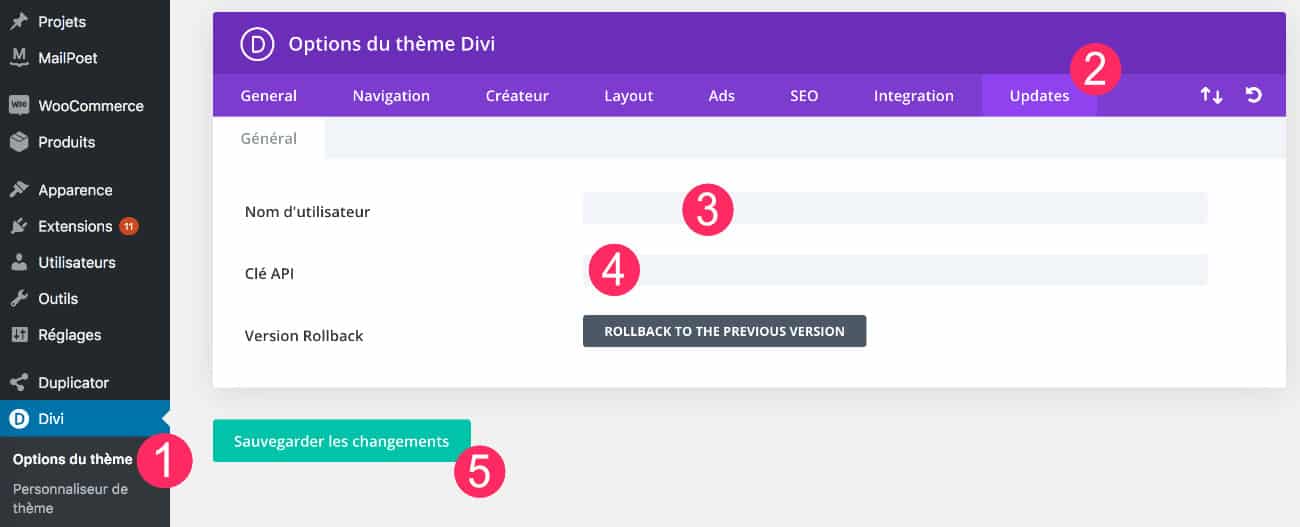This screenshot has height=527, width=1300.
Task: Click the Nom d'utilisateur input field
Action: pos(895,208)
